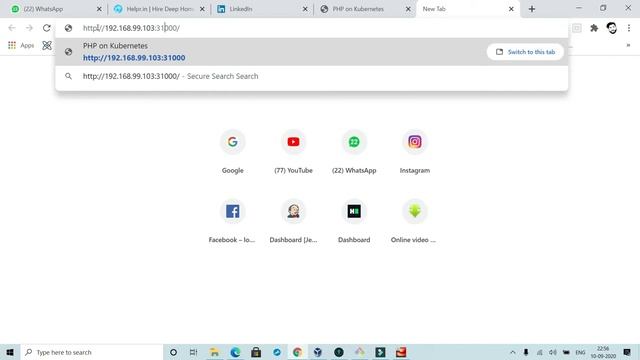Viewport: 640px width, 360px height.
Task: Open Microsoft Store from taskbar
Action: point(256,352)
